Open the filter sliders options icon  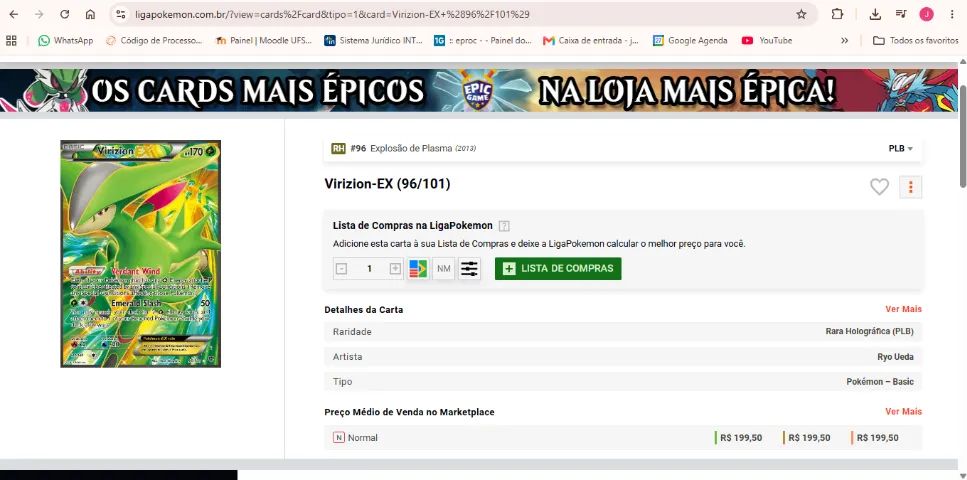click(x=469, y=268)
